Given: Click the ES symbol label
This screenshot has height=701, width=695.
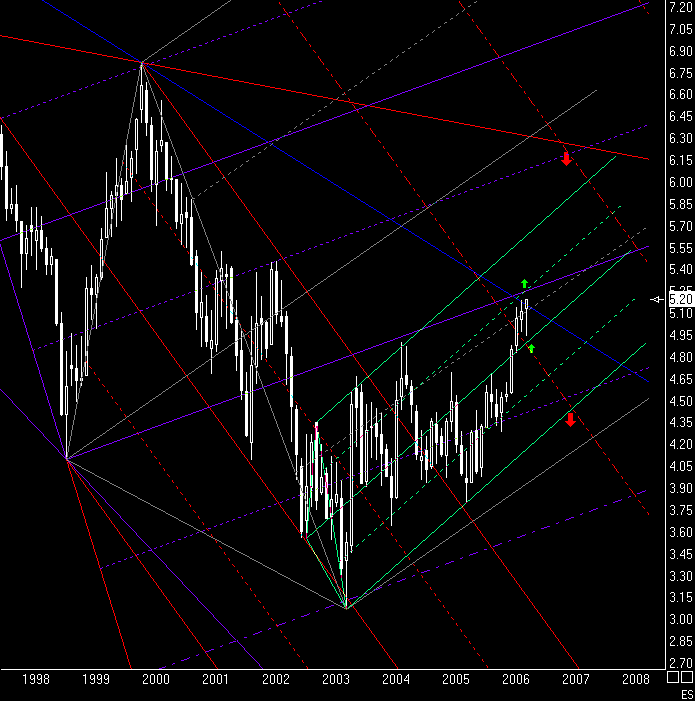Looking at the screenshot, I should (x=687, y=694).
